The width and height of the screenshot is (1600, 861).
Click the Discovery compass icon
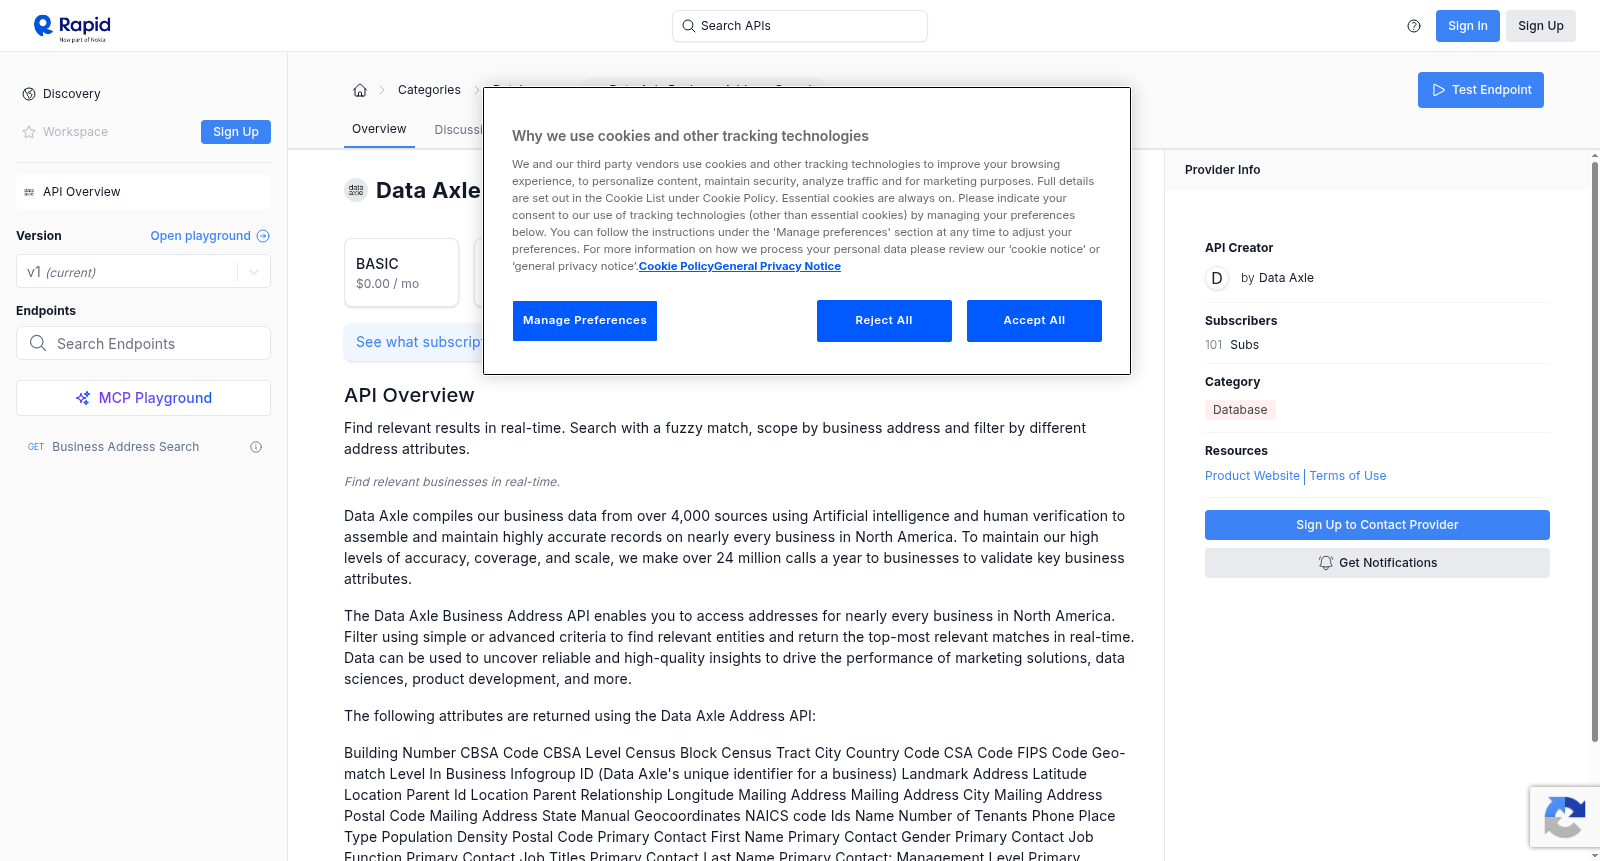(x=29, y=94)
